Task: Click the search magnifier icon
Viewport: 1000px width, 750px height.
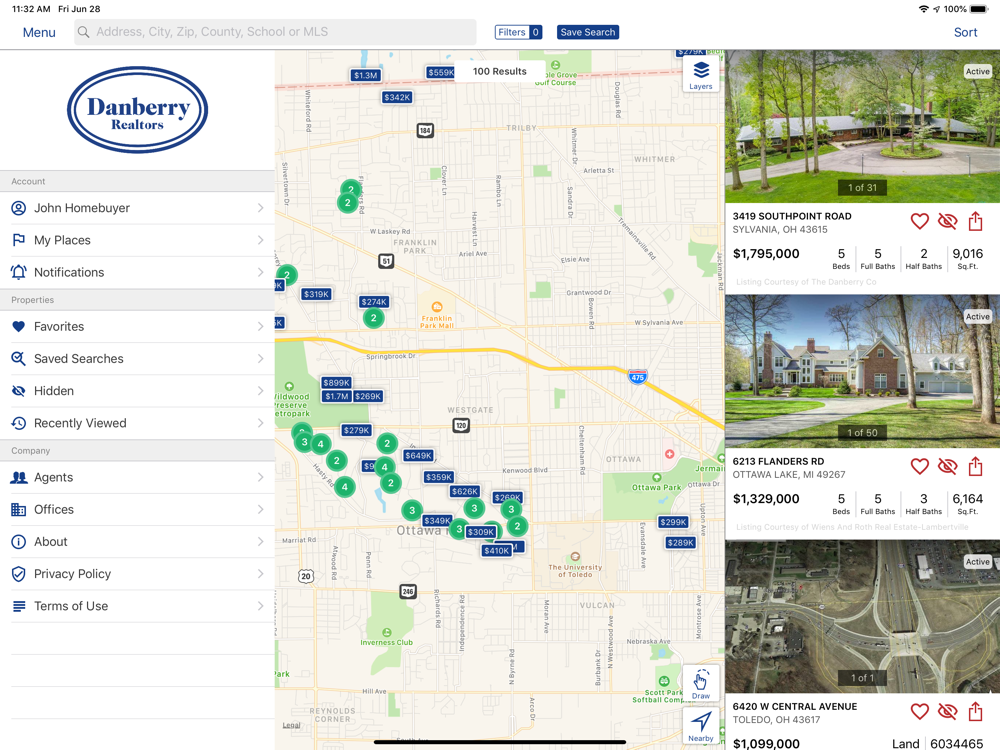Action: tap(83, 32)
